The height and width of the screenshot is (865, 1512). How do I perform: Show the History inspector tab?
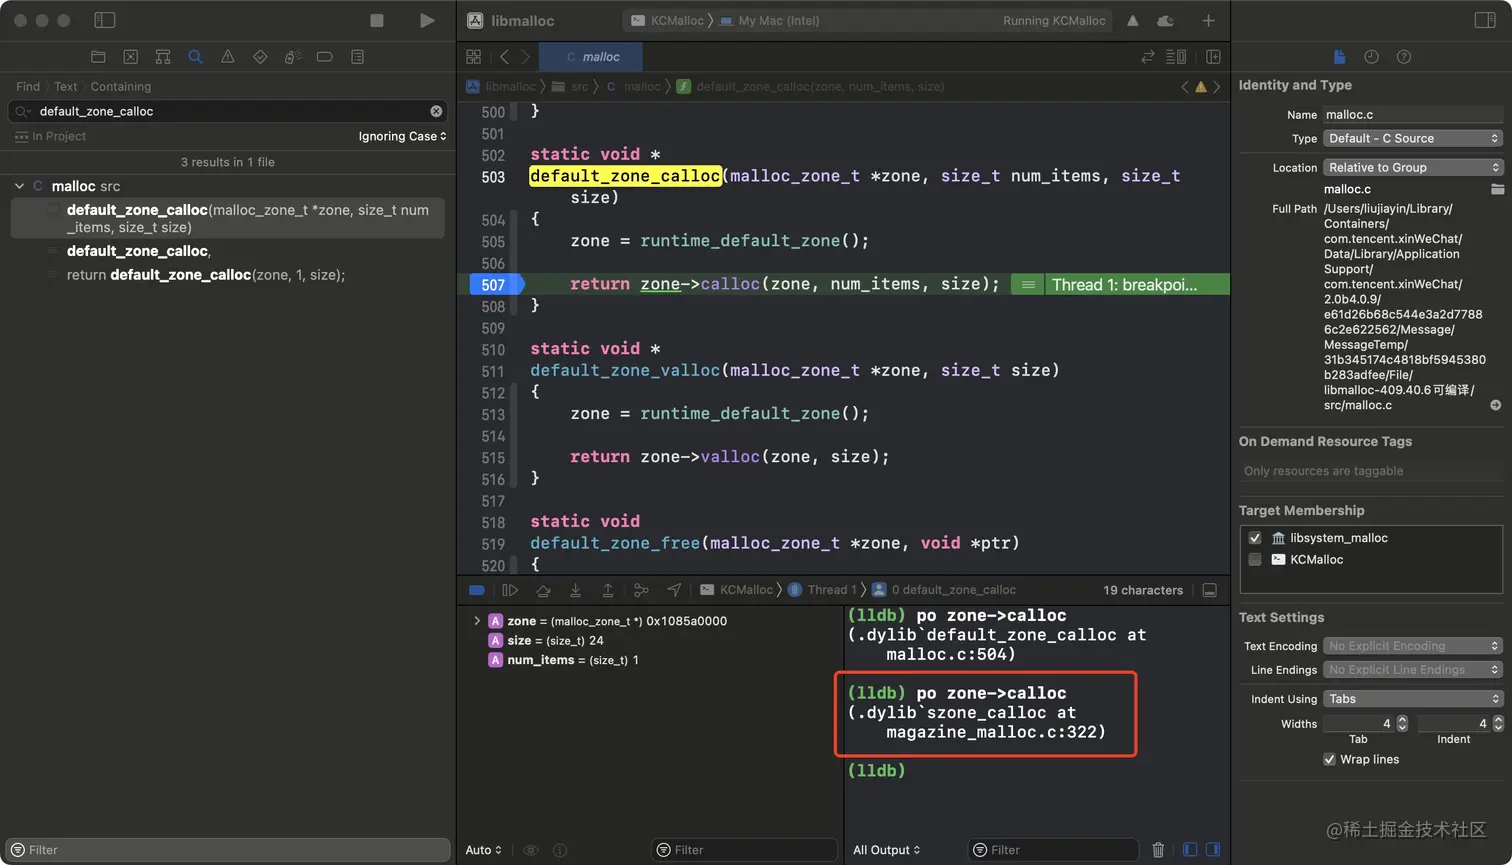pos(1371,57)
